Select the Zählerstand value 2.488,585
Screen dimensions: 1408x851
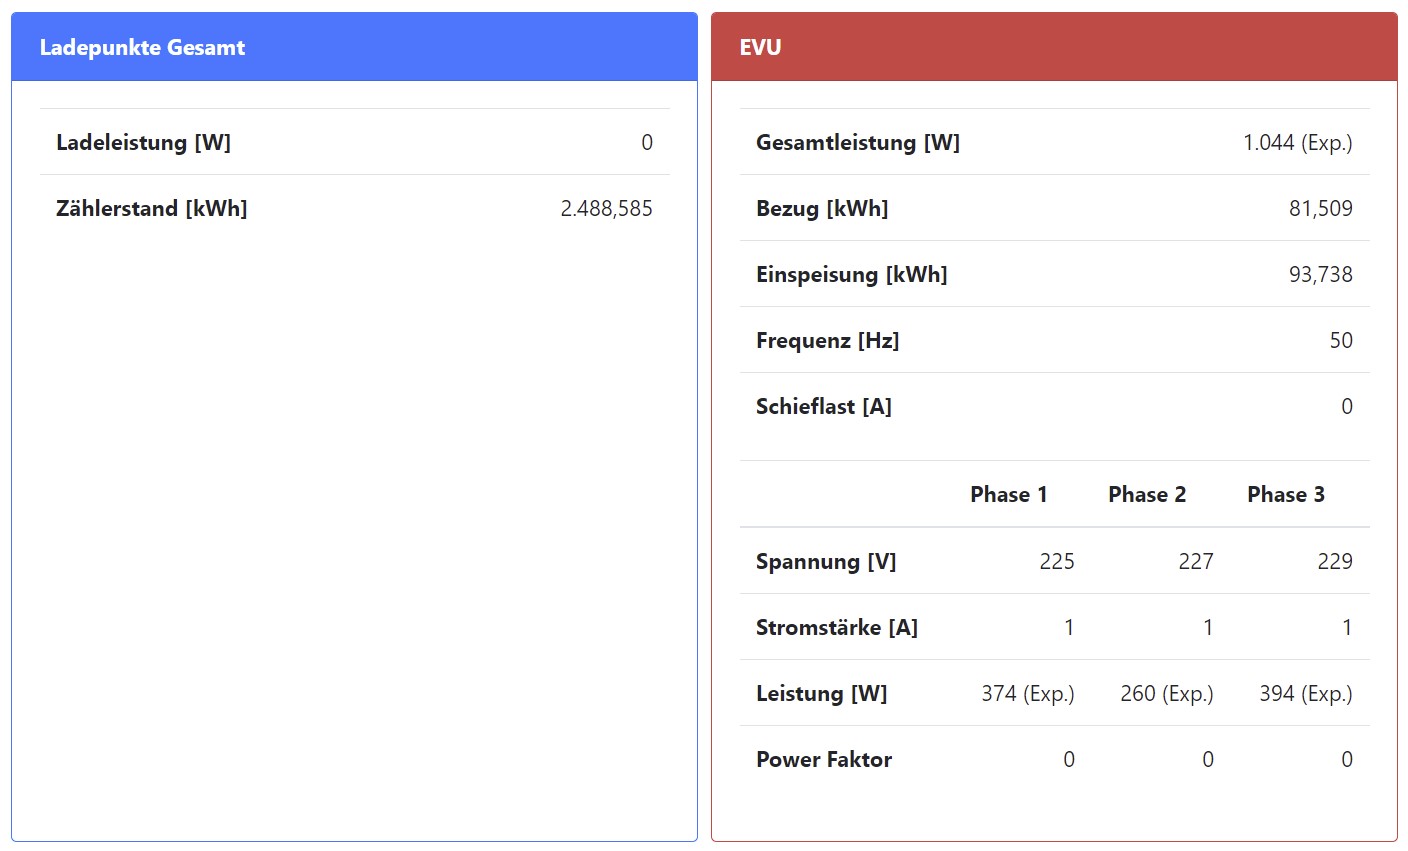[606, 208]
